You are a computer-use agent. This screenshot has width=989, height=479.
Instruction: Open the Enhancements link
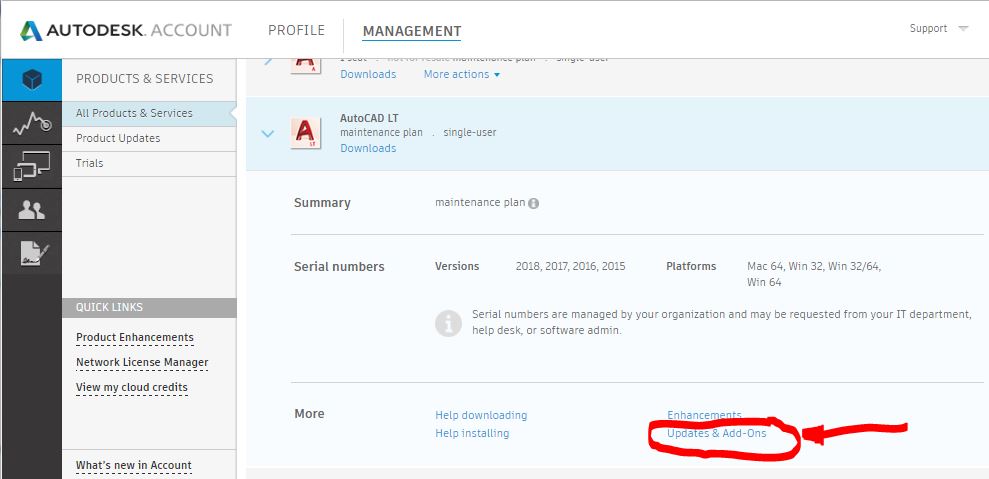[x=705, y=415]
